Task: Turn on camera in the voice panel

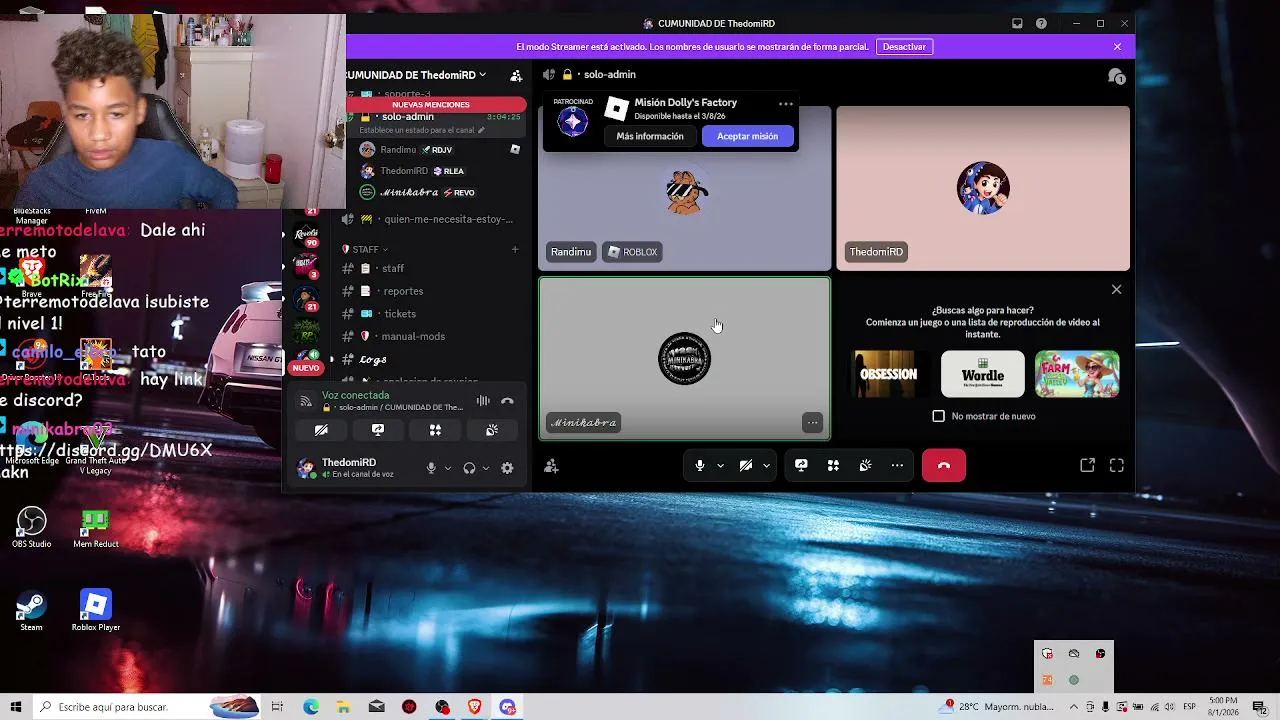Action: [x=321, y=430]
